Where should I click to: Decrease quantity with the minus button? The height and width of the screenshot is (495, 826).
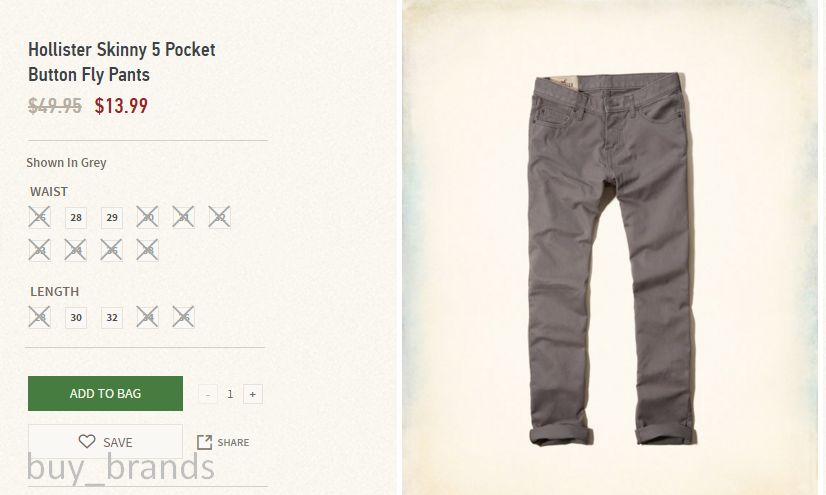point(208,394)
